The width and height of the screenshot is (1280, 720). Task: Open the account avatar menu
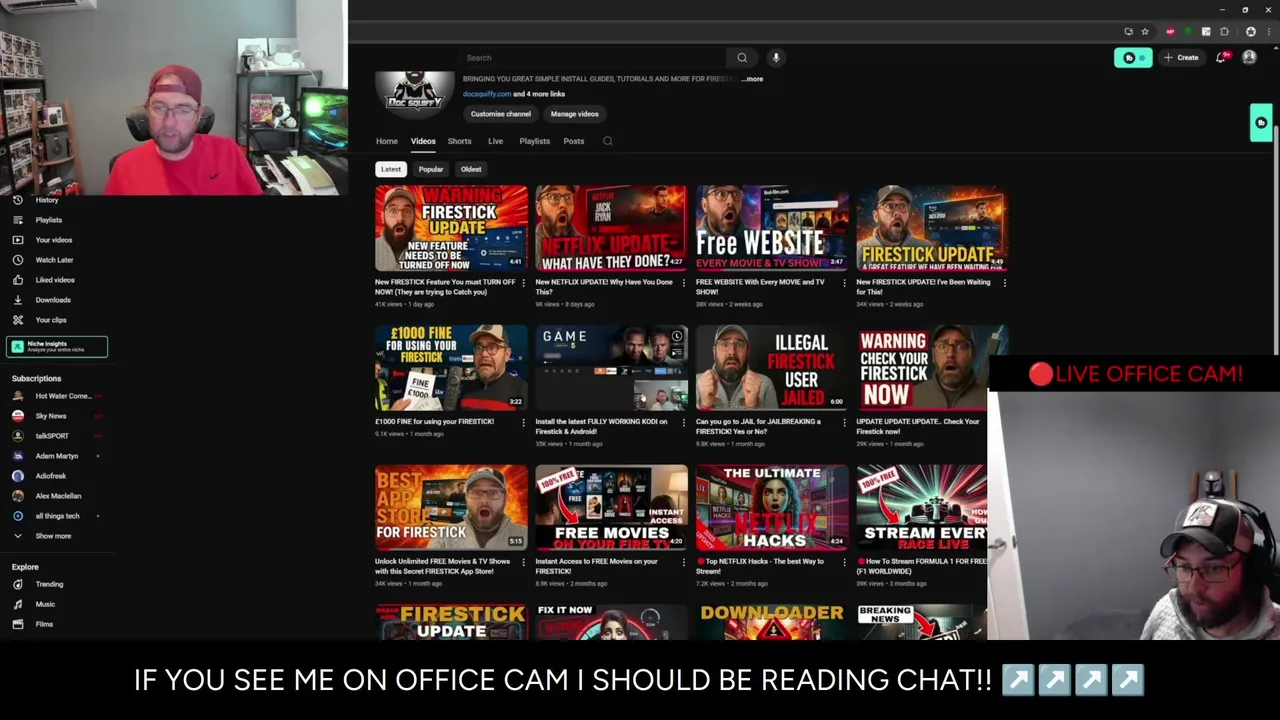tap(1249, 58)
